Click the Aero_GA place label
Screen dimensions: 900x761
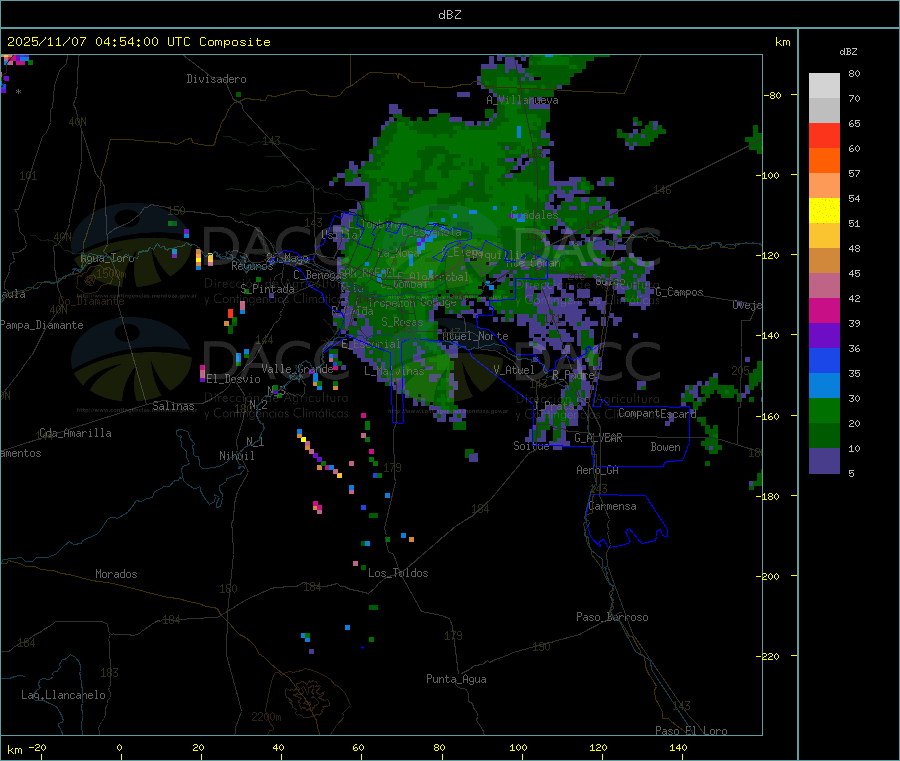click(598, 471)
